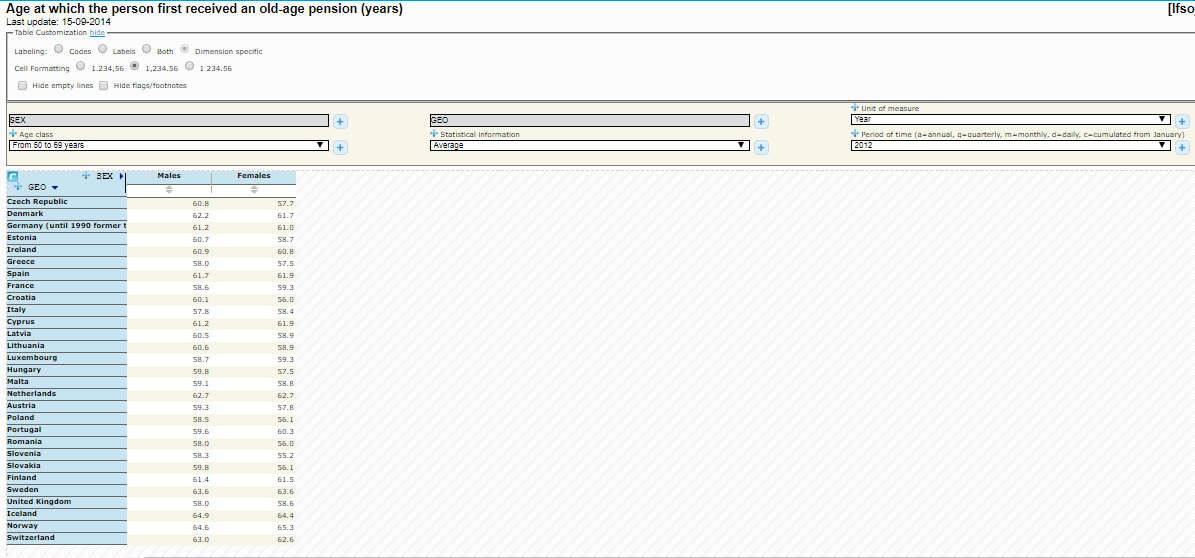
Task: Click the plus button next to Age class dropdown
Action: click(x=340, y=148)
